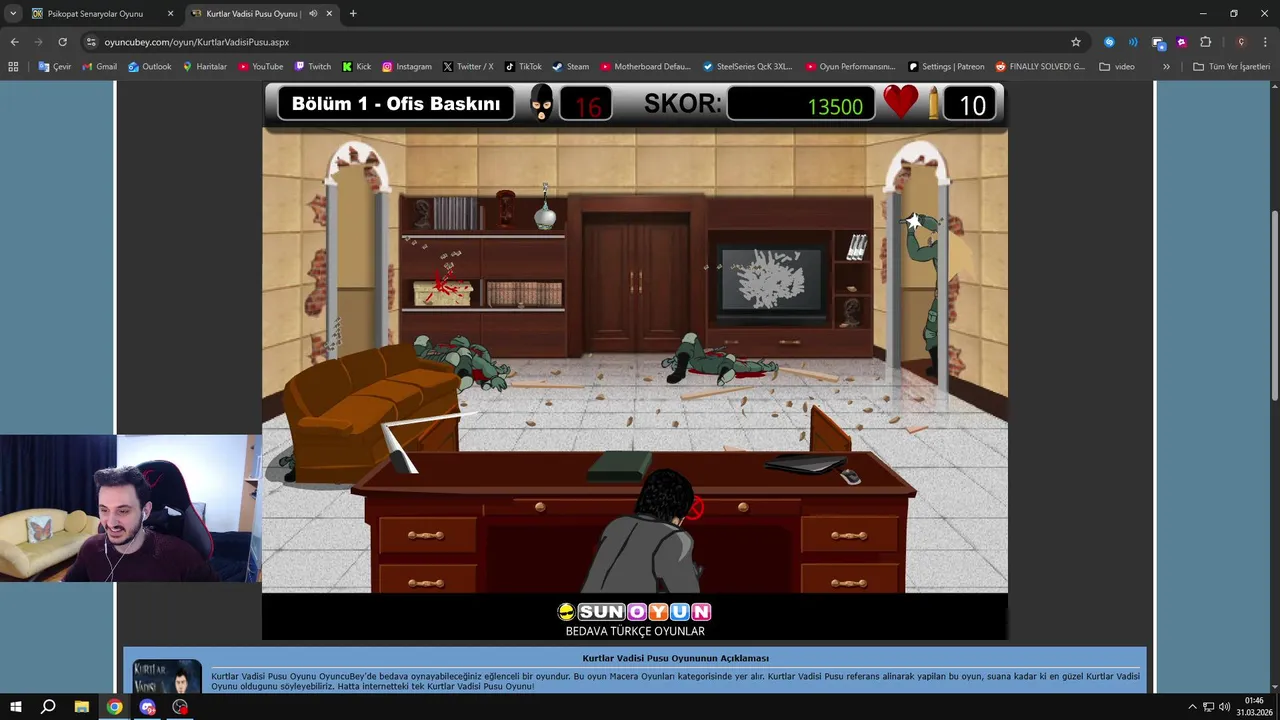Click the blue circular extension icon
The height and width of the screenshot is (720, 1280).
point(1109,42)
